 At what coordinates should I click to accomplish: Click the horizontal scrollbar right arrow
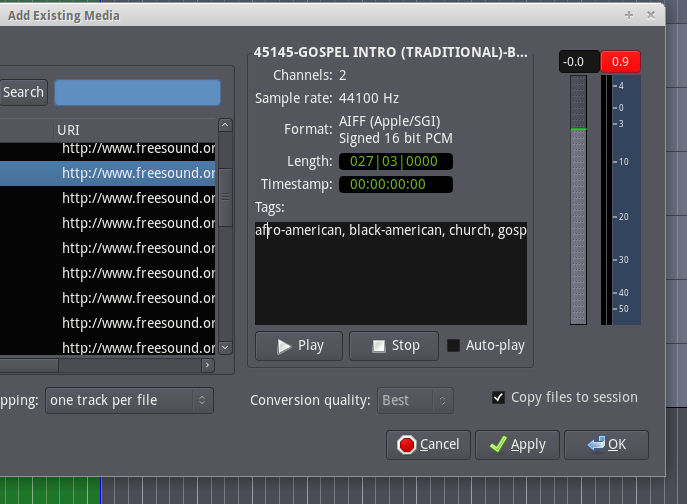[x=208, y=365]
